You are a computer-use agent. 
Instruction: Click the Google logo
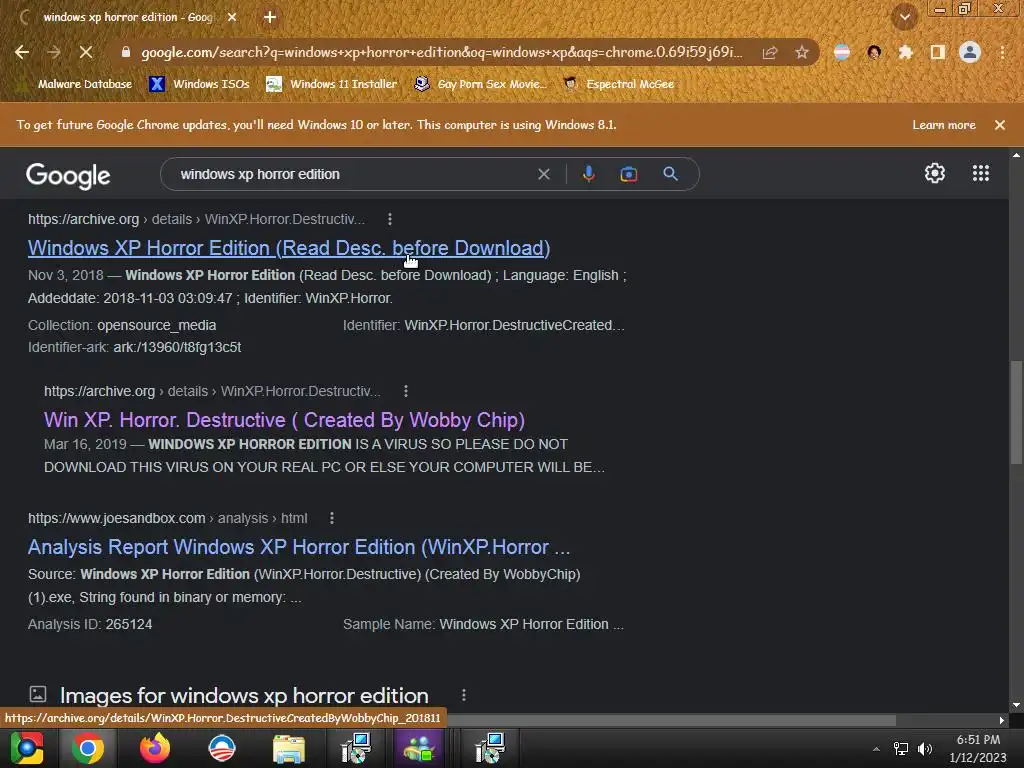point(68,176)
